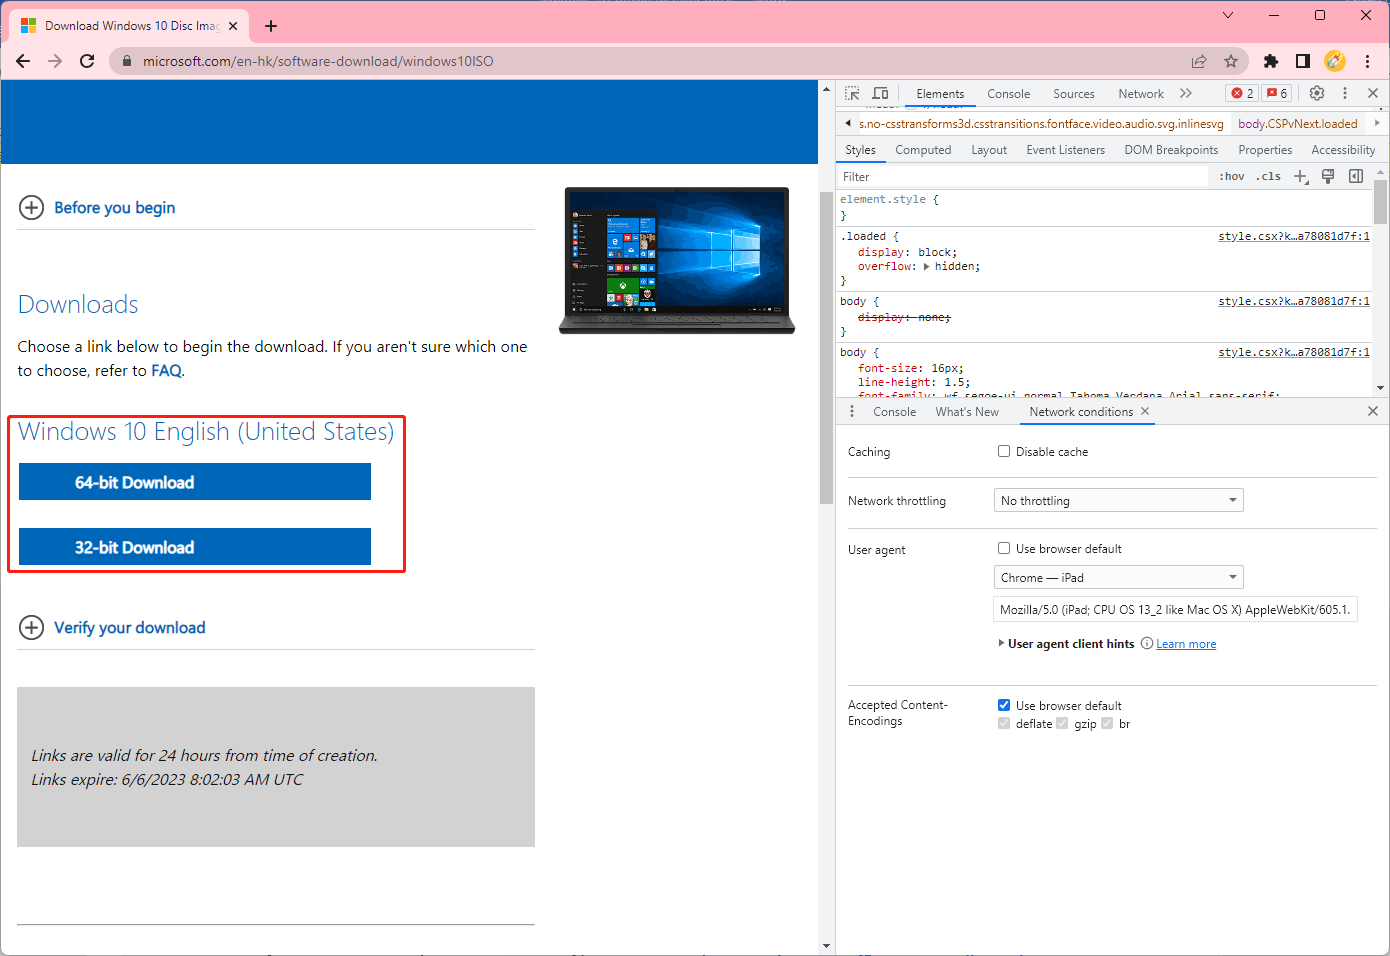Open the Chrome — iPad user agent dropdown
Screen dimensions: 1390x956
click(1118, 577)
